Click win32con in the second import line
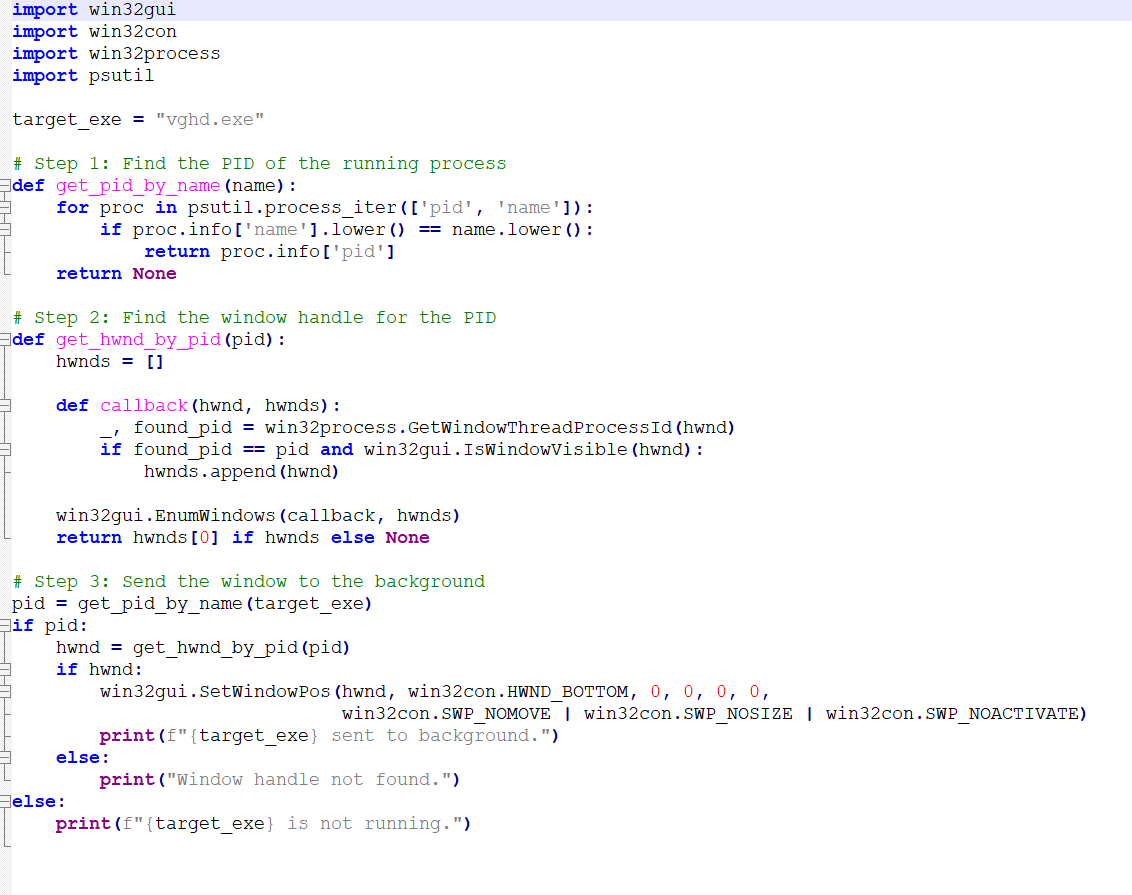This screenshot has width=1132, height=895. (x=132, y=32)
